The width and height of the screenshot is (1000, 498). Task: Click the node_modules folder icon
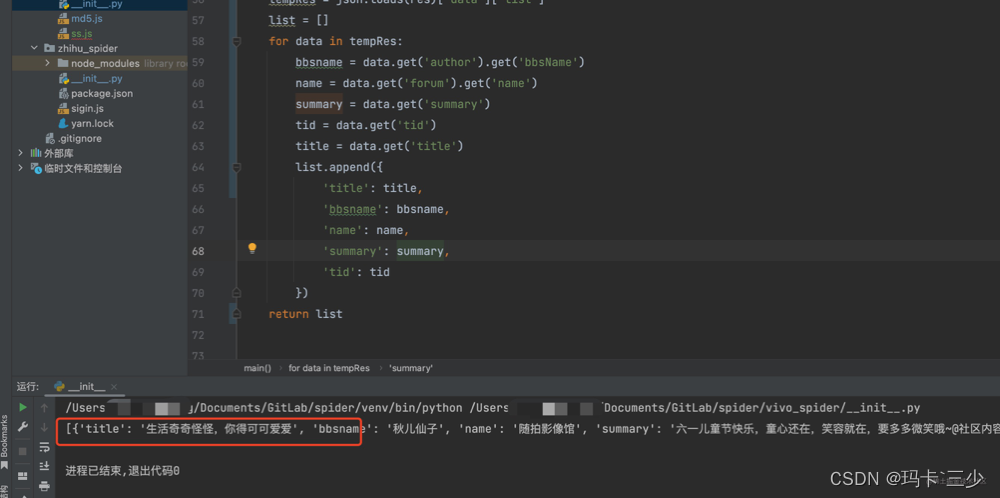(x=62, y=63)
